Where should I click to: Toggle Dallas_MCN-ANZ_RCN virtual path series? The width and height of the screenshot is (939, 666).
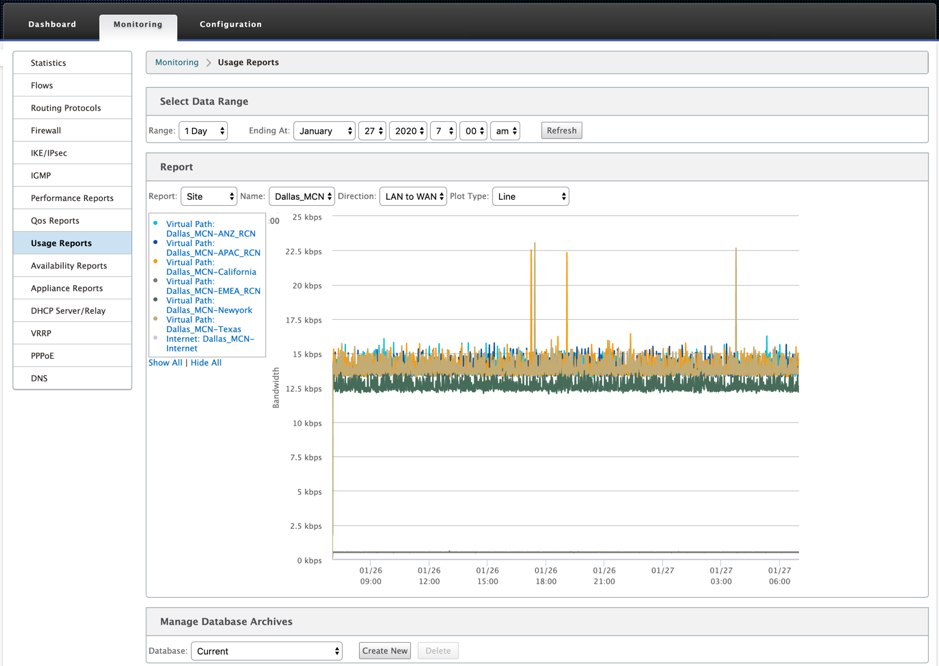[211, 229]
